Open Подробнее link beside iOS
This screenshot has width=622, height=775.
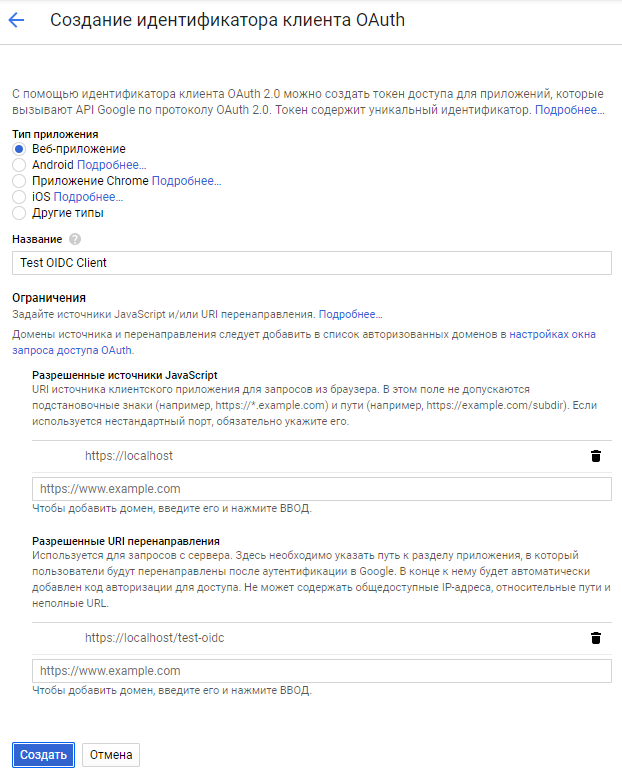pyautogui.click(x=88, y=197)
